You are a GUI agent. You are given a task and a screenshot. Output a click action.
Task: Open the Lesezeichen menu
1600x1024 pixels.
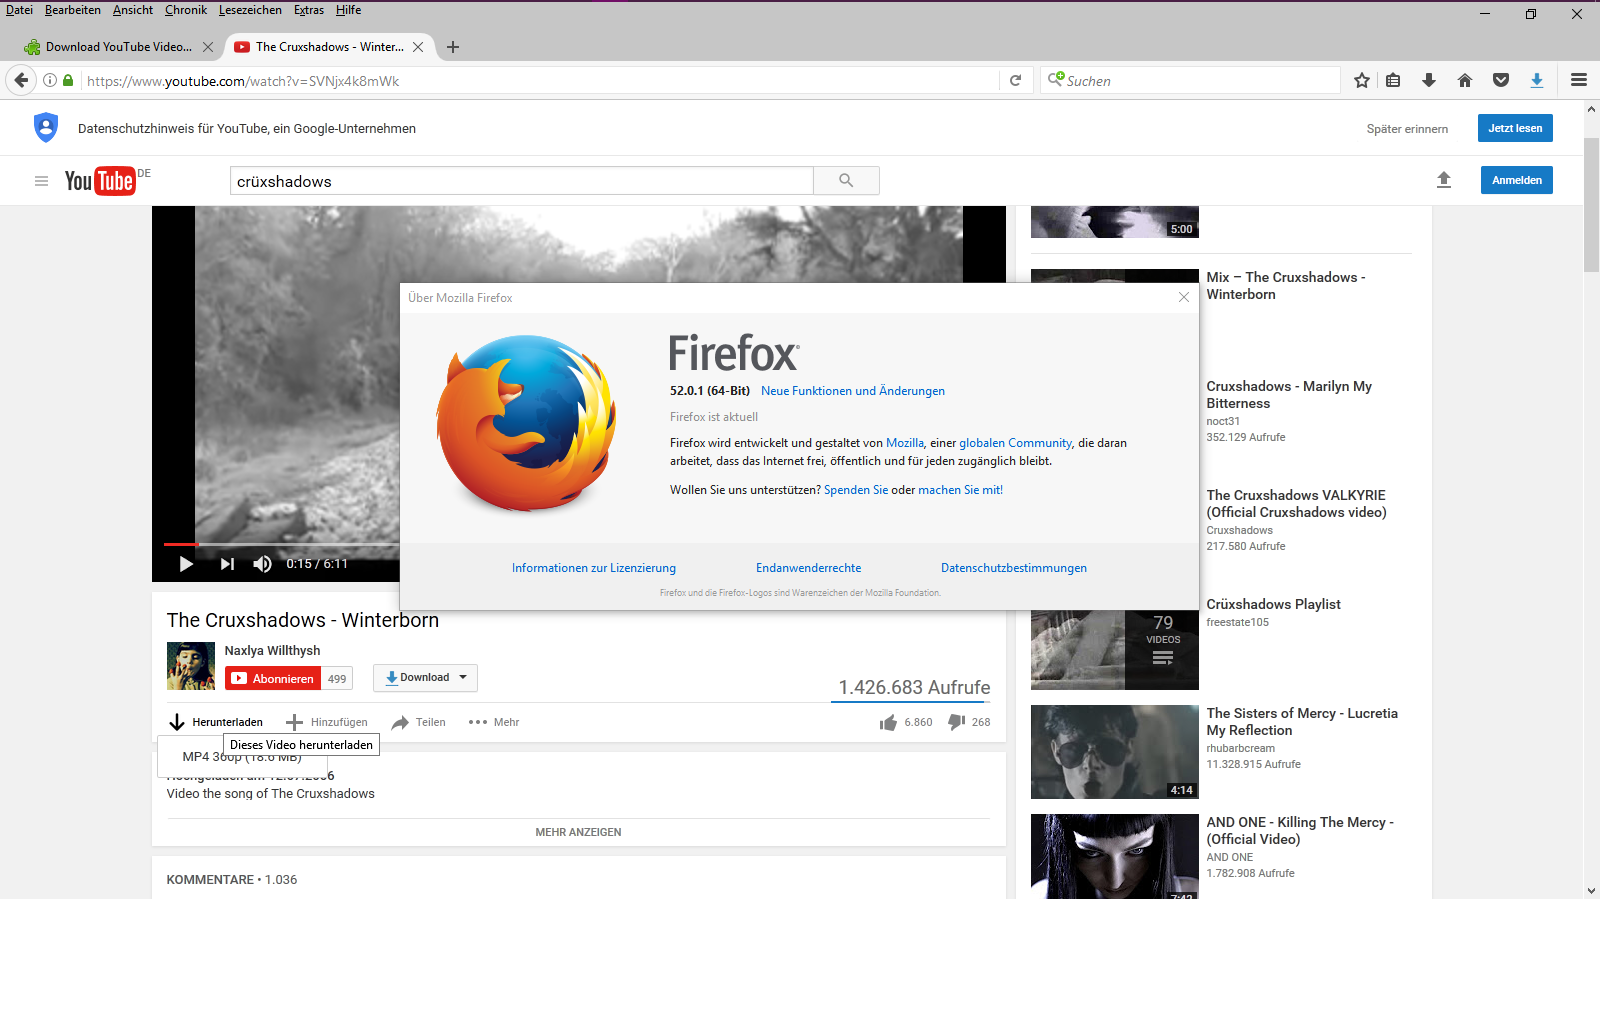[x=250, y=10]
